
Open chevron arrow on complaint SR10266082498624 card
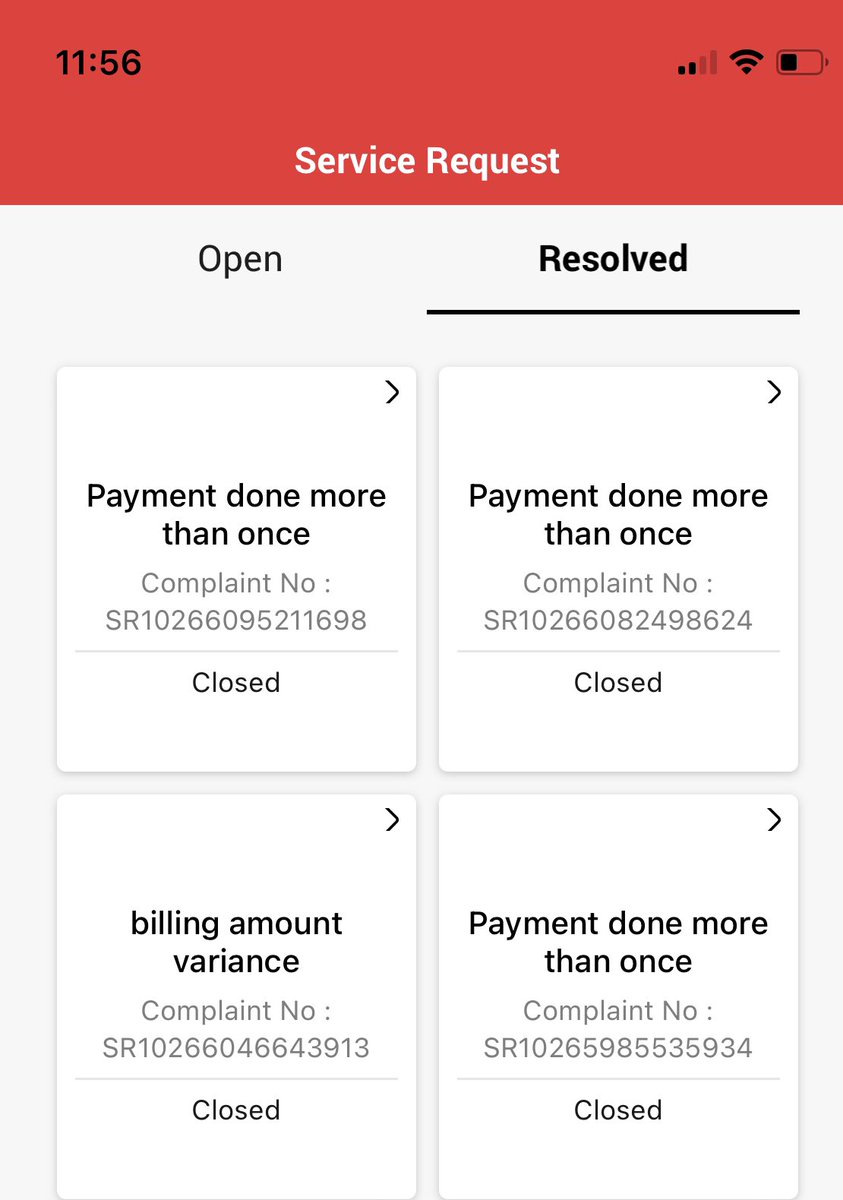click(774, 393)
